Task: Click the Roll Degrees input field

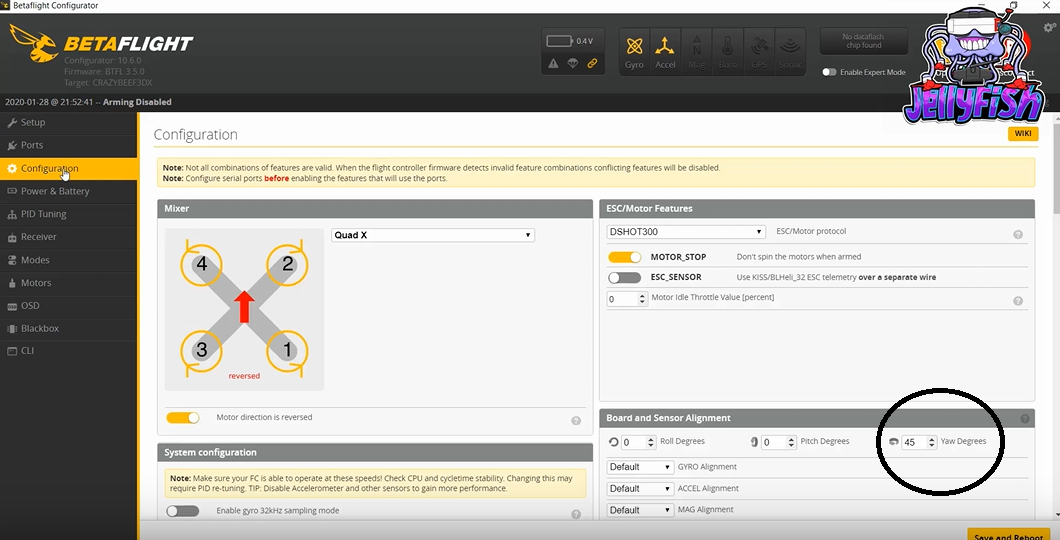Action: click(x=638, y=443)
